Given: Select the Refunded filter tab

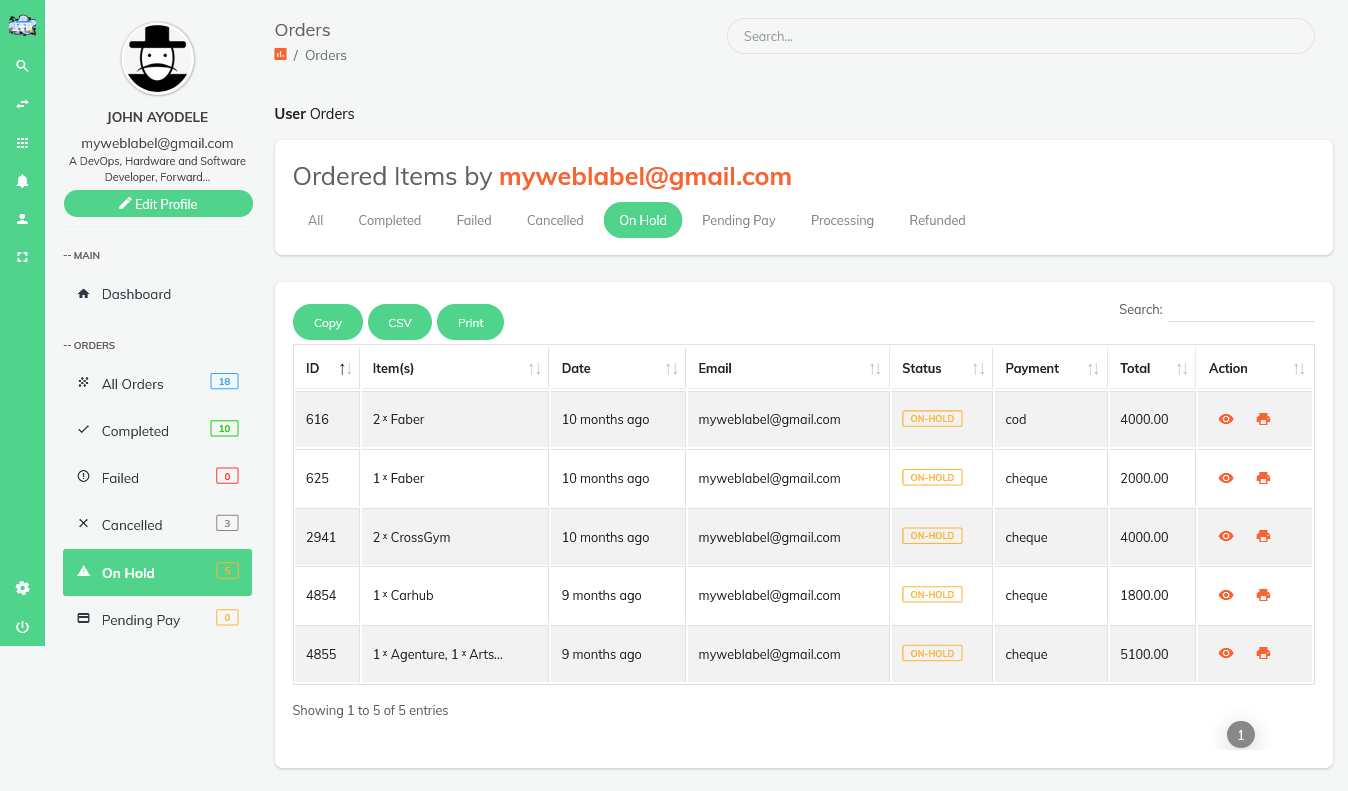Looking at the screenshot, I should (x=937, y=220).
